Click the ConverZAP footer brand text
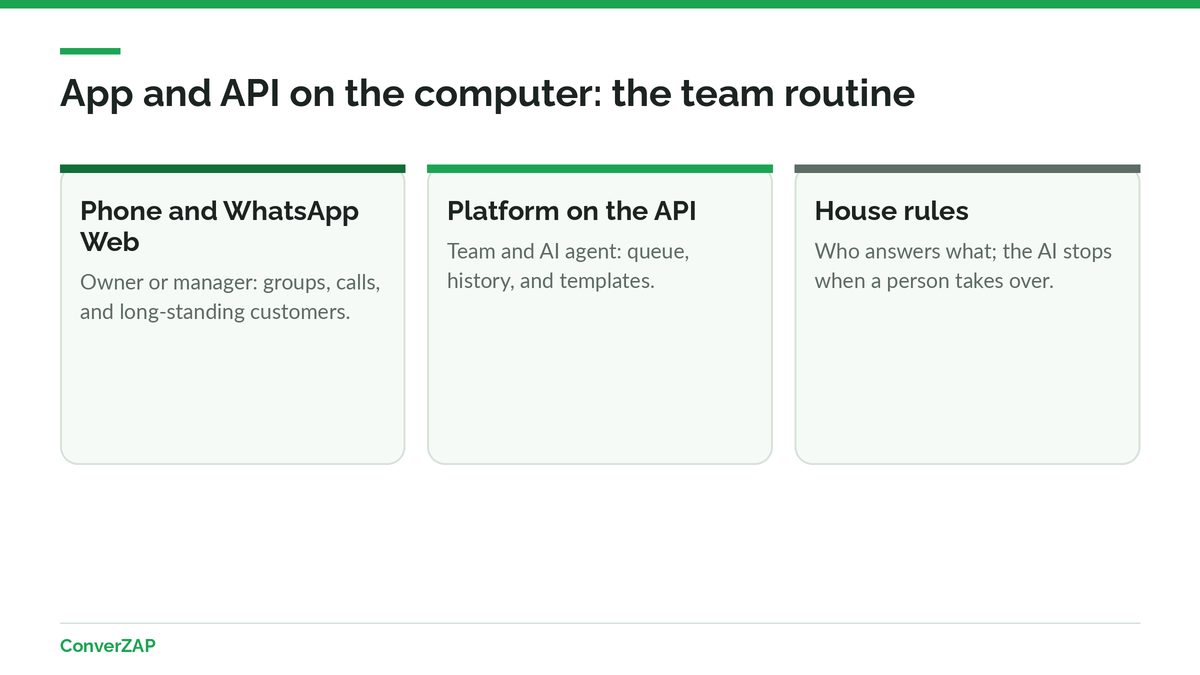The width and height of the screenshot is (1200, 675). [108, 646]
